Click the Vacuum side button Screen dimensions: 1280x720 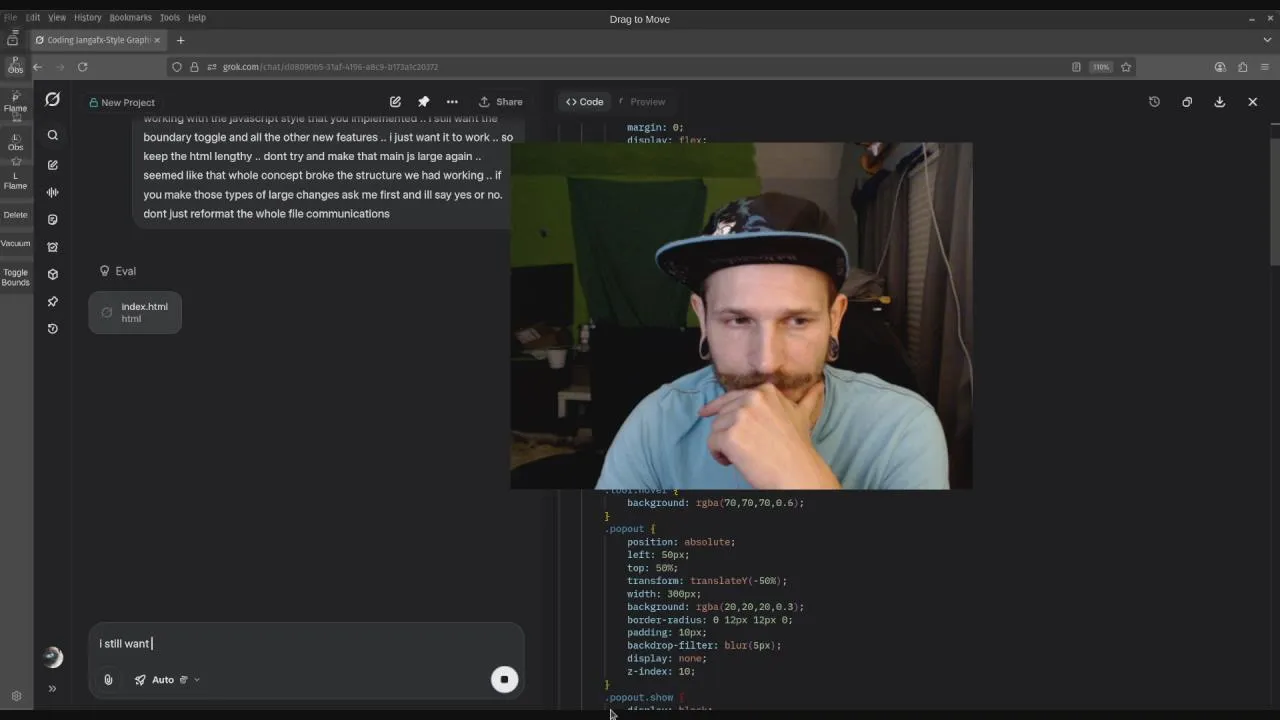(x=15, y=243)
